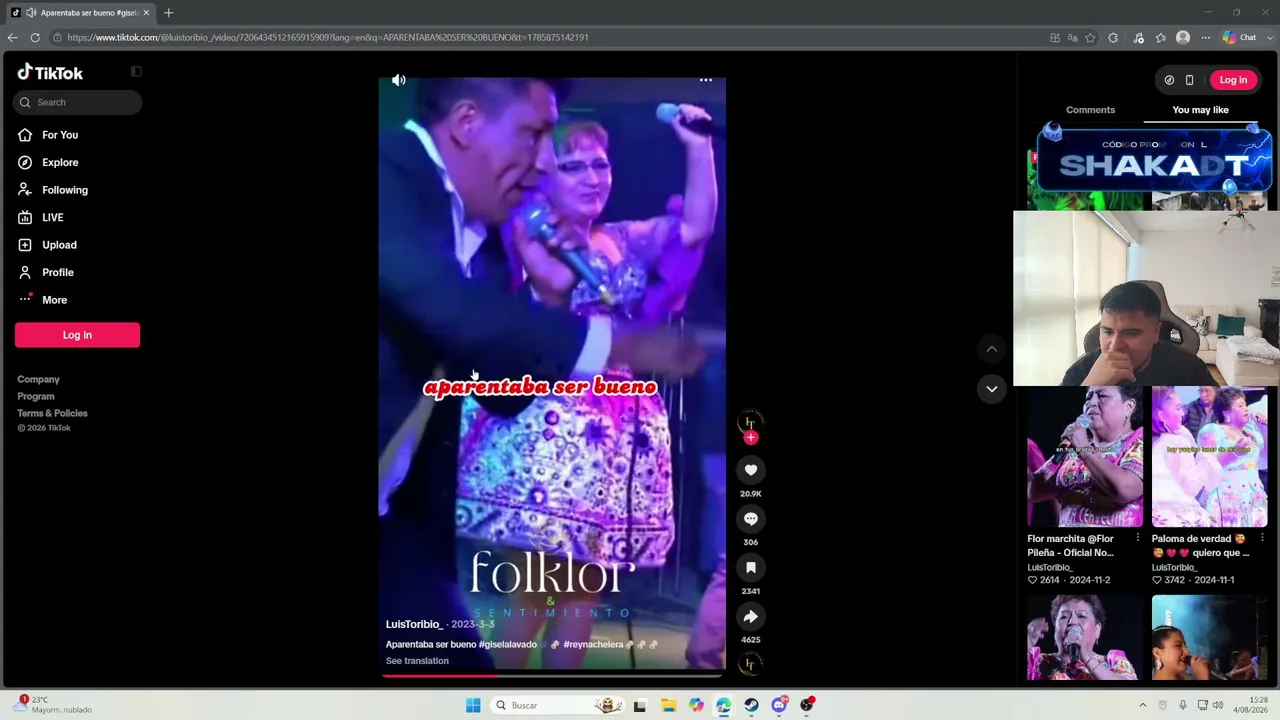
Task: Expand the Company footer section
Action: coord(38,379)
